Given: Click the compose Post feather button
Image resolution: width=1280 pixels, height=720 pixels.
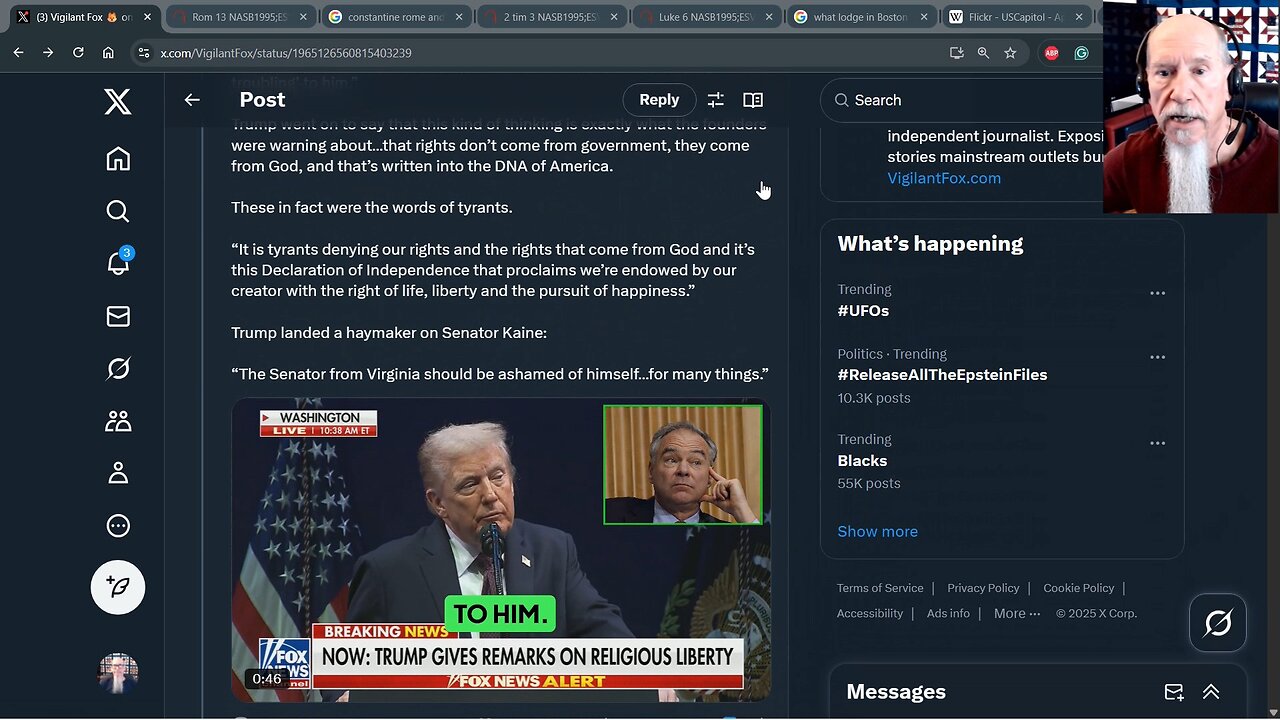Looking at the screenshot, I should 118,587.
